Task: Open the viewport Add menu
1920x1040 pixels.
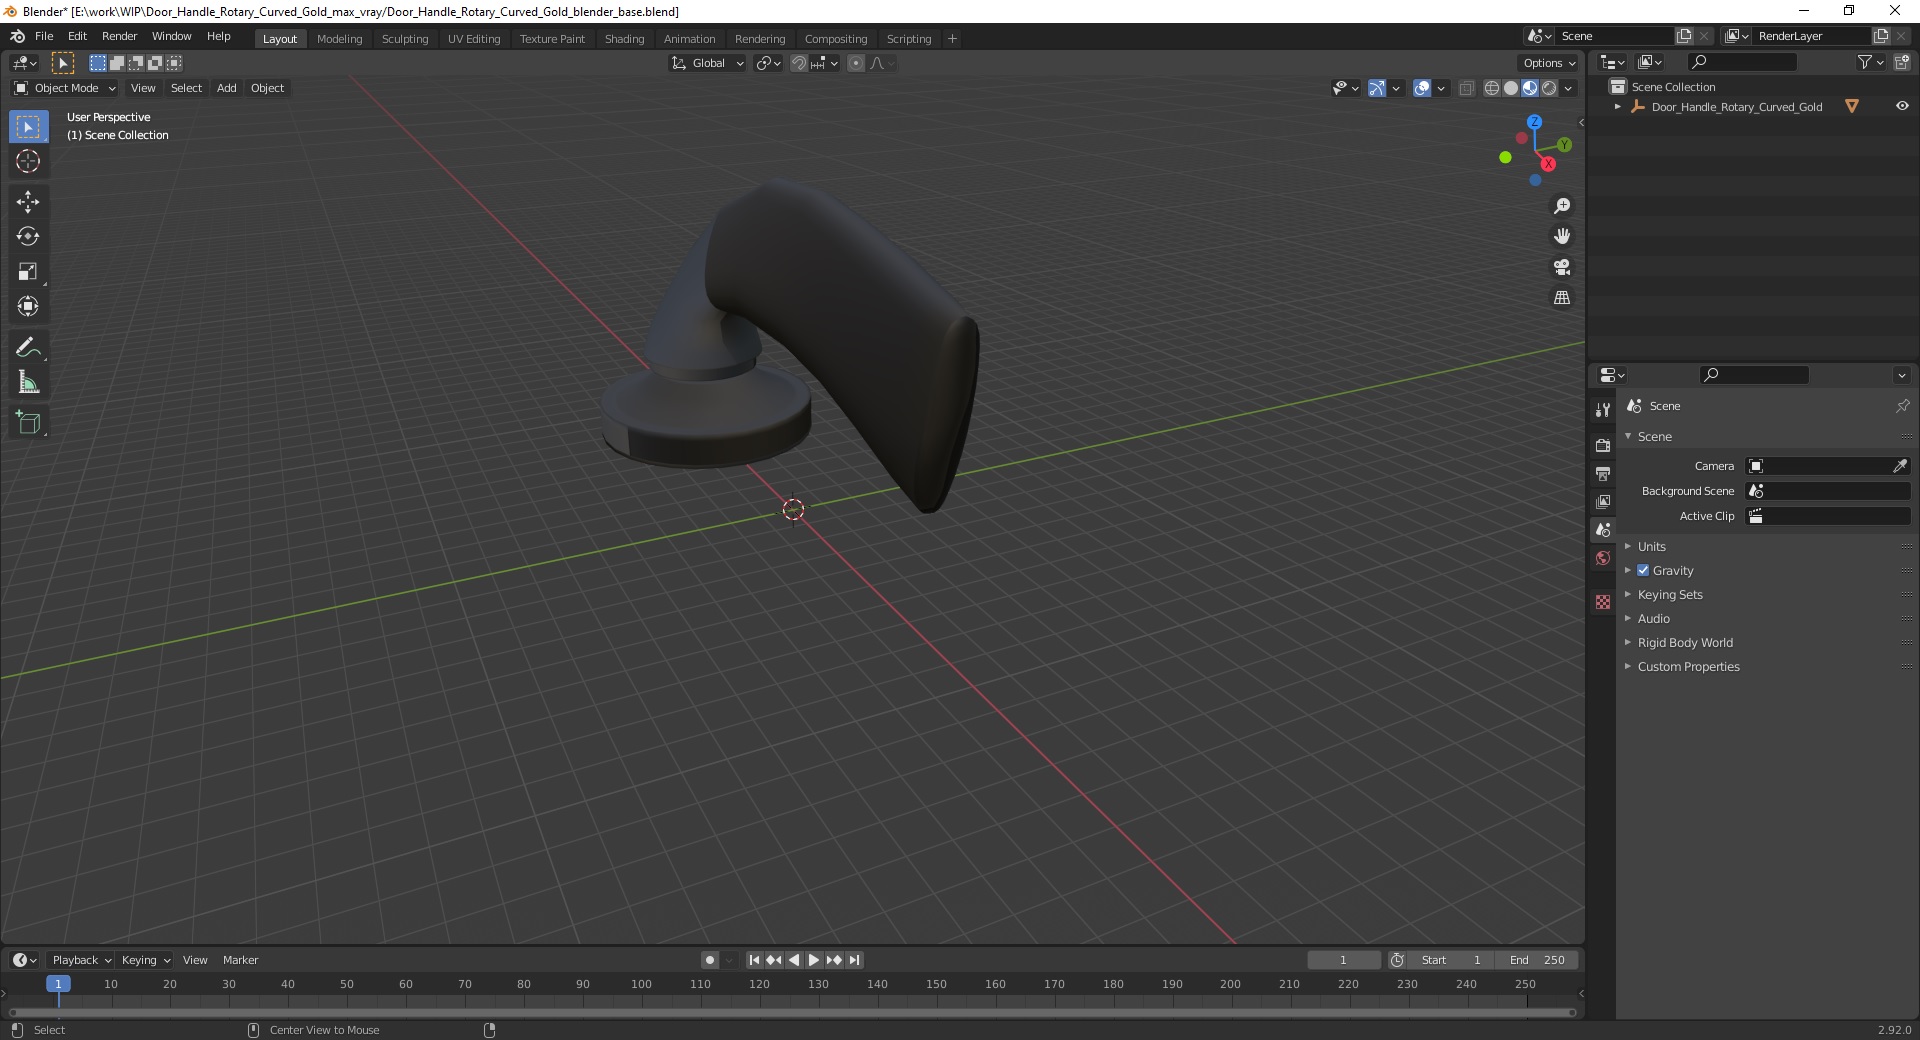Action: [227, 88]
